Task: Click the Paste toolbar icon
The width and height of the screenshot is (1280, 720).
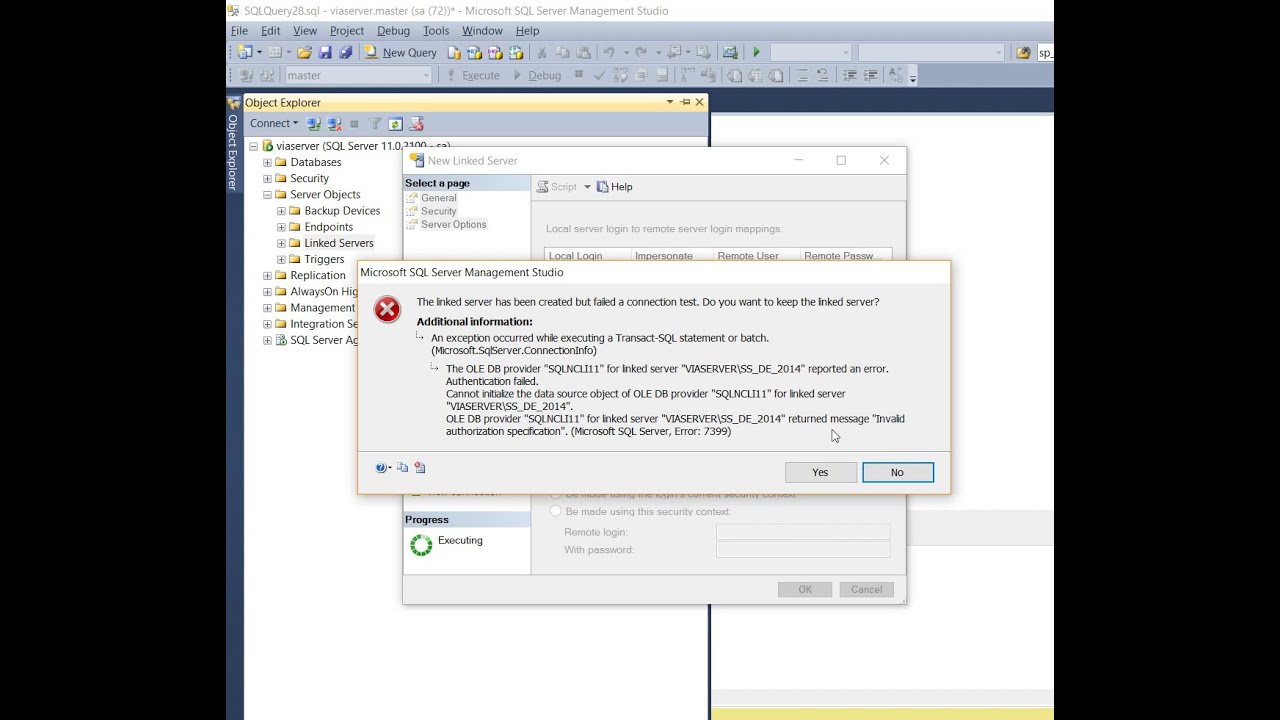Action: coord(583,52)
